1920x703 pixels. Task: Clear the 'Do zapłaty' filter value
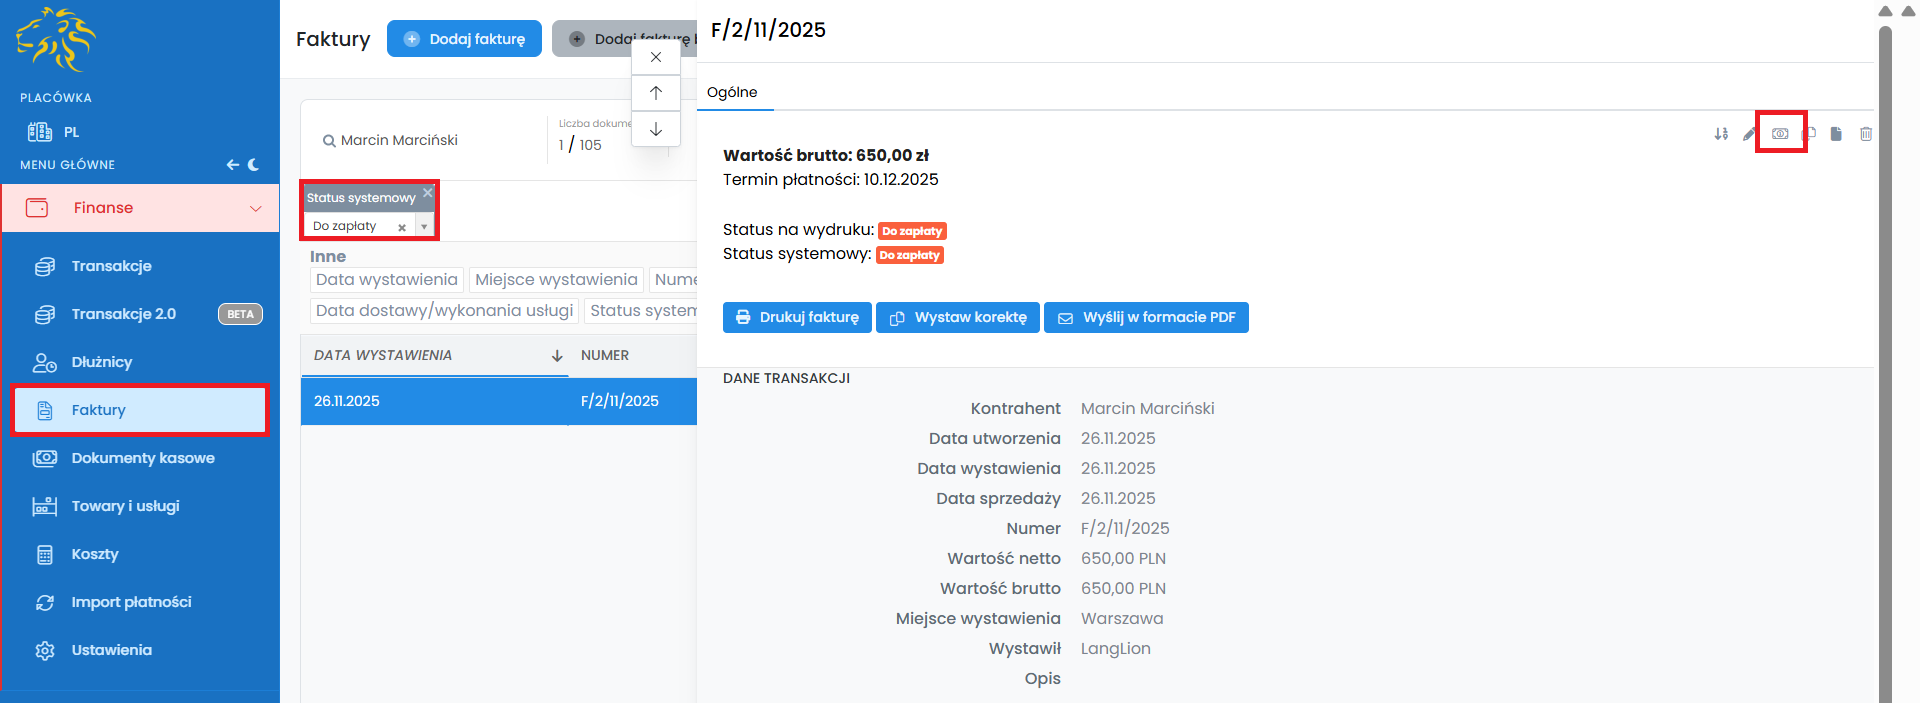pos(402,227)
